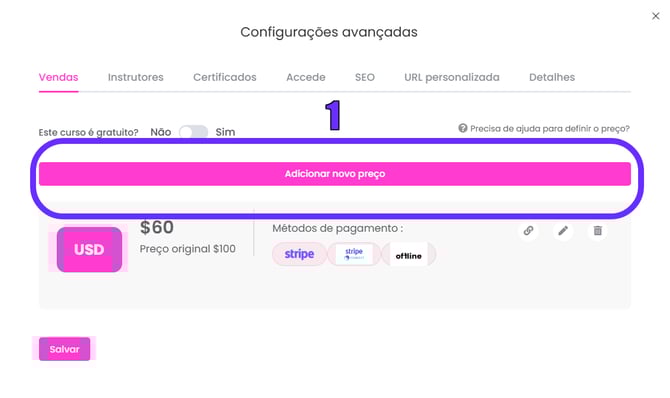The width and height of the screenshot is (670, 398).
Task: Delete the USD price with trash icon
Action: click(598, 231)
